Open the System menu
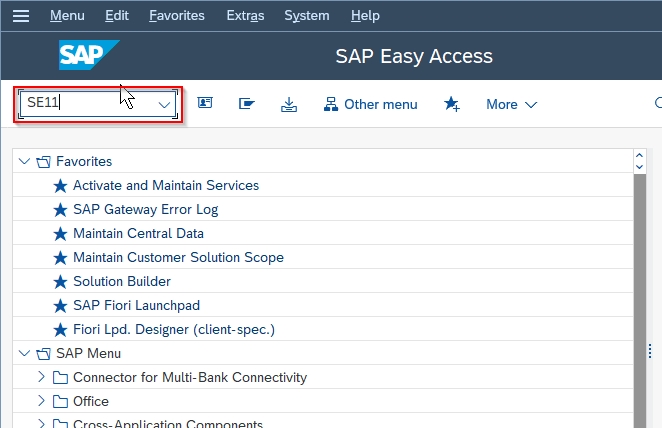This screenshot has height=428, width=662. tap(307, 16)
